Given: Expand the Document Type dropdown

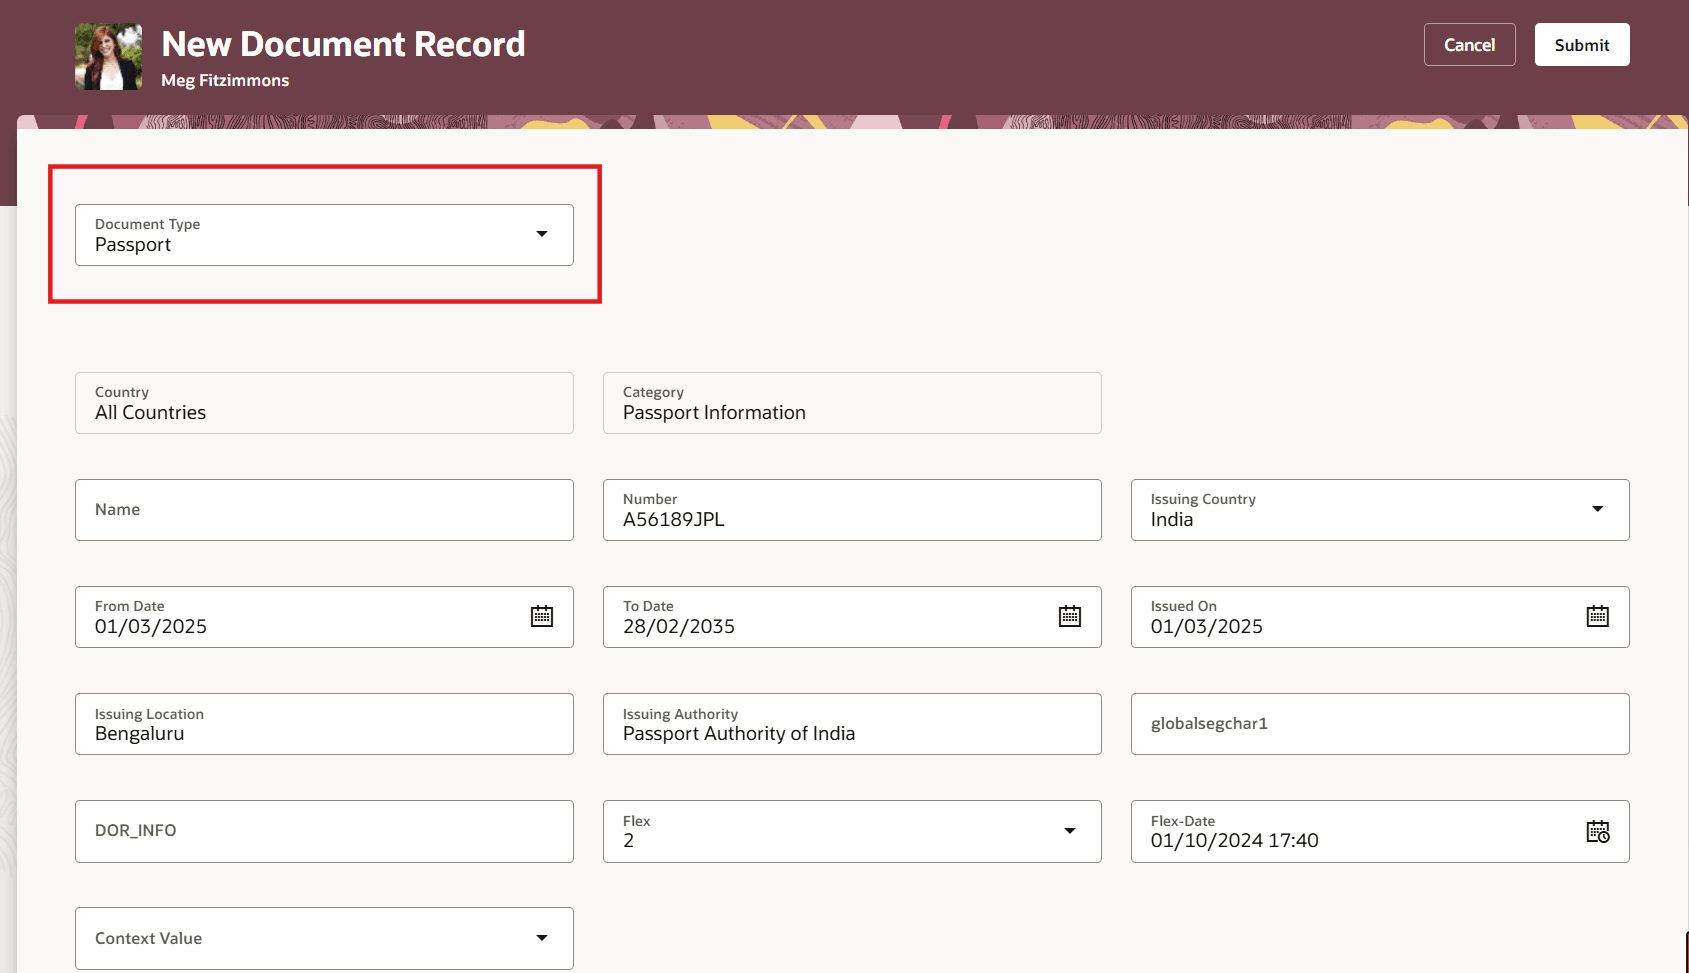Looking at the screenshot, I should (542, 234).
